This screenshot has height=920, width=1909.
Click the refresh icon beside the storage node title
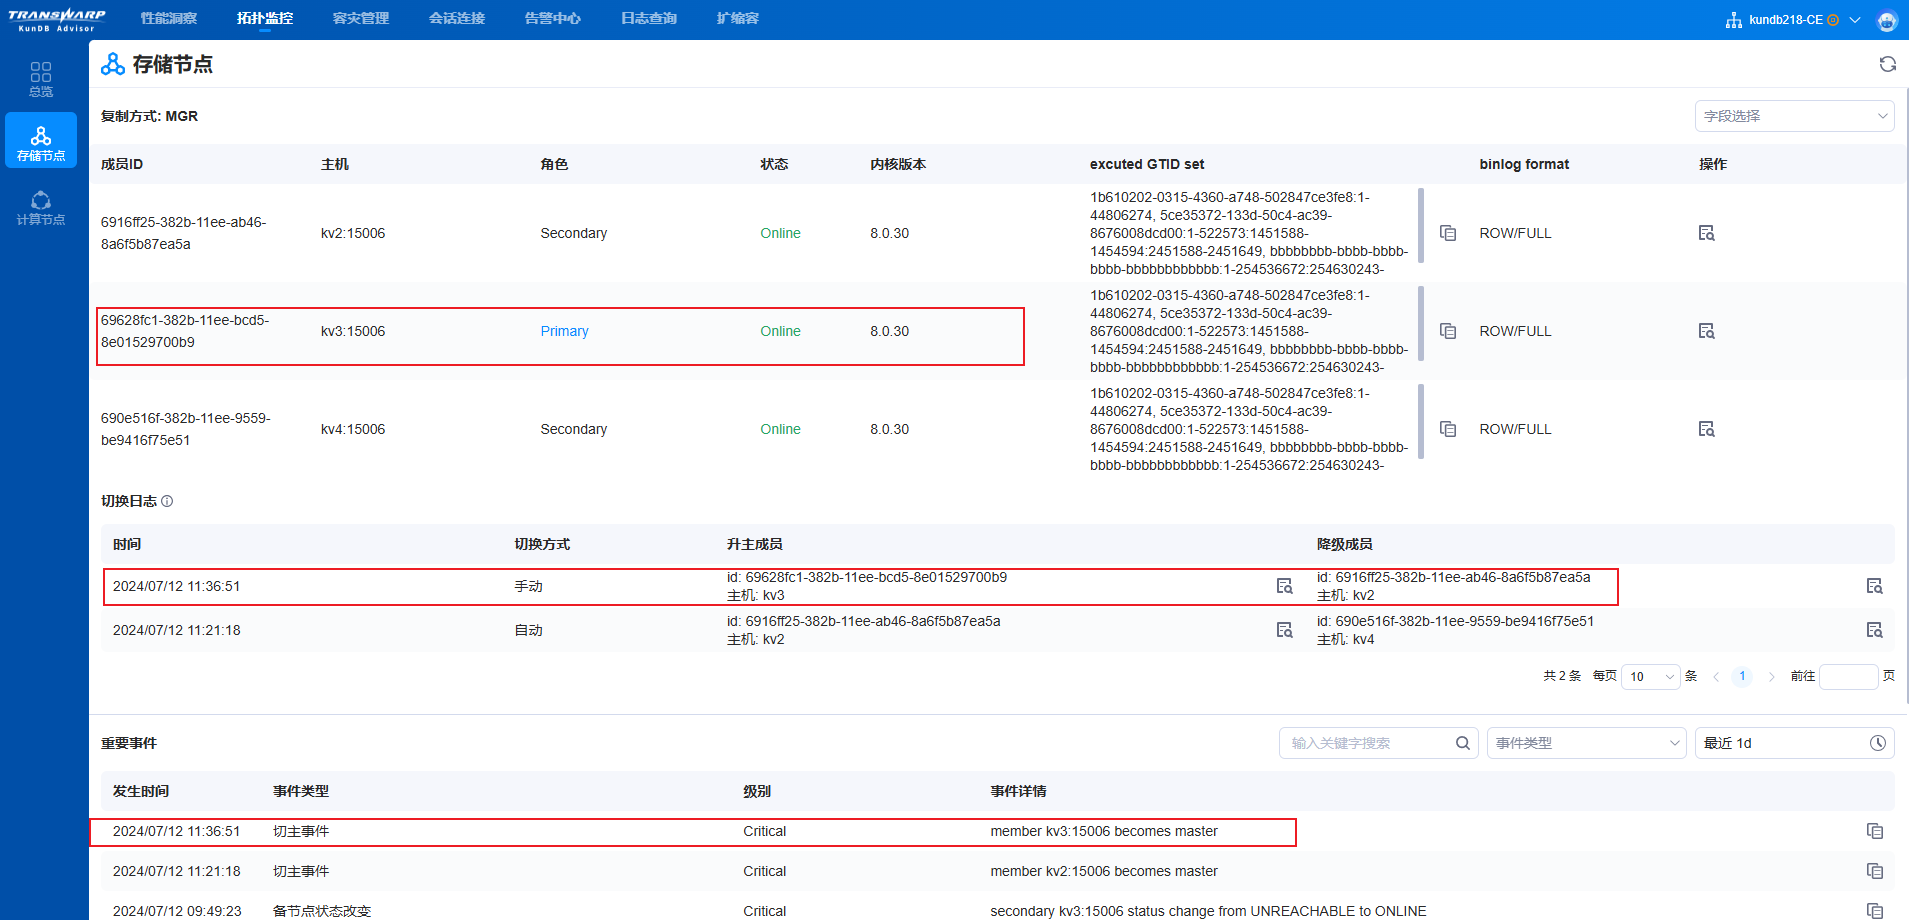1887,64
